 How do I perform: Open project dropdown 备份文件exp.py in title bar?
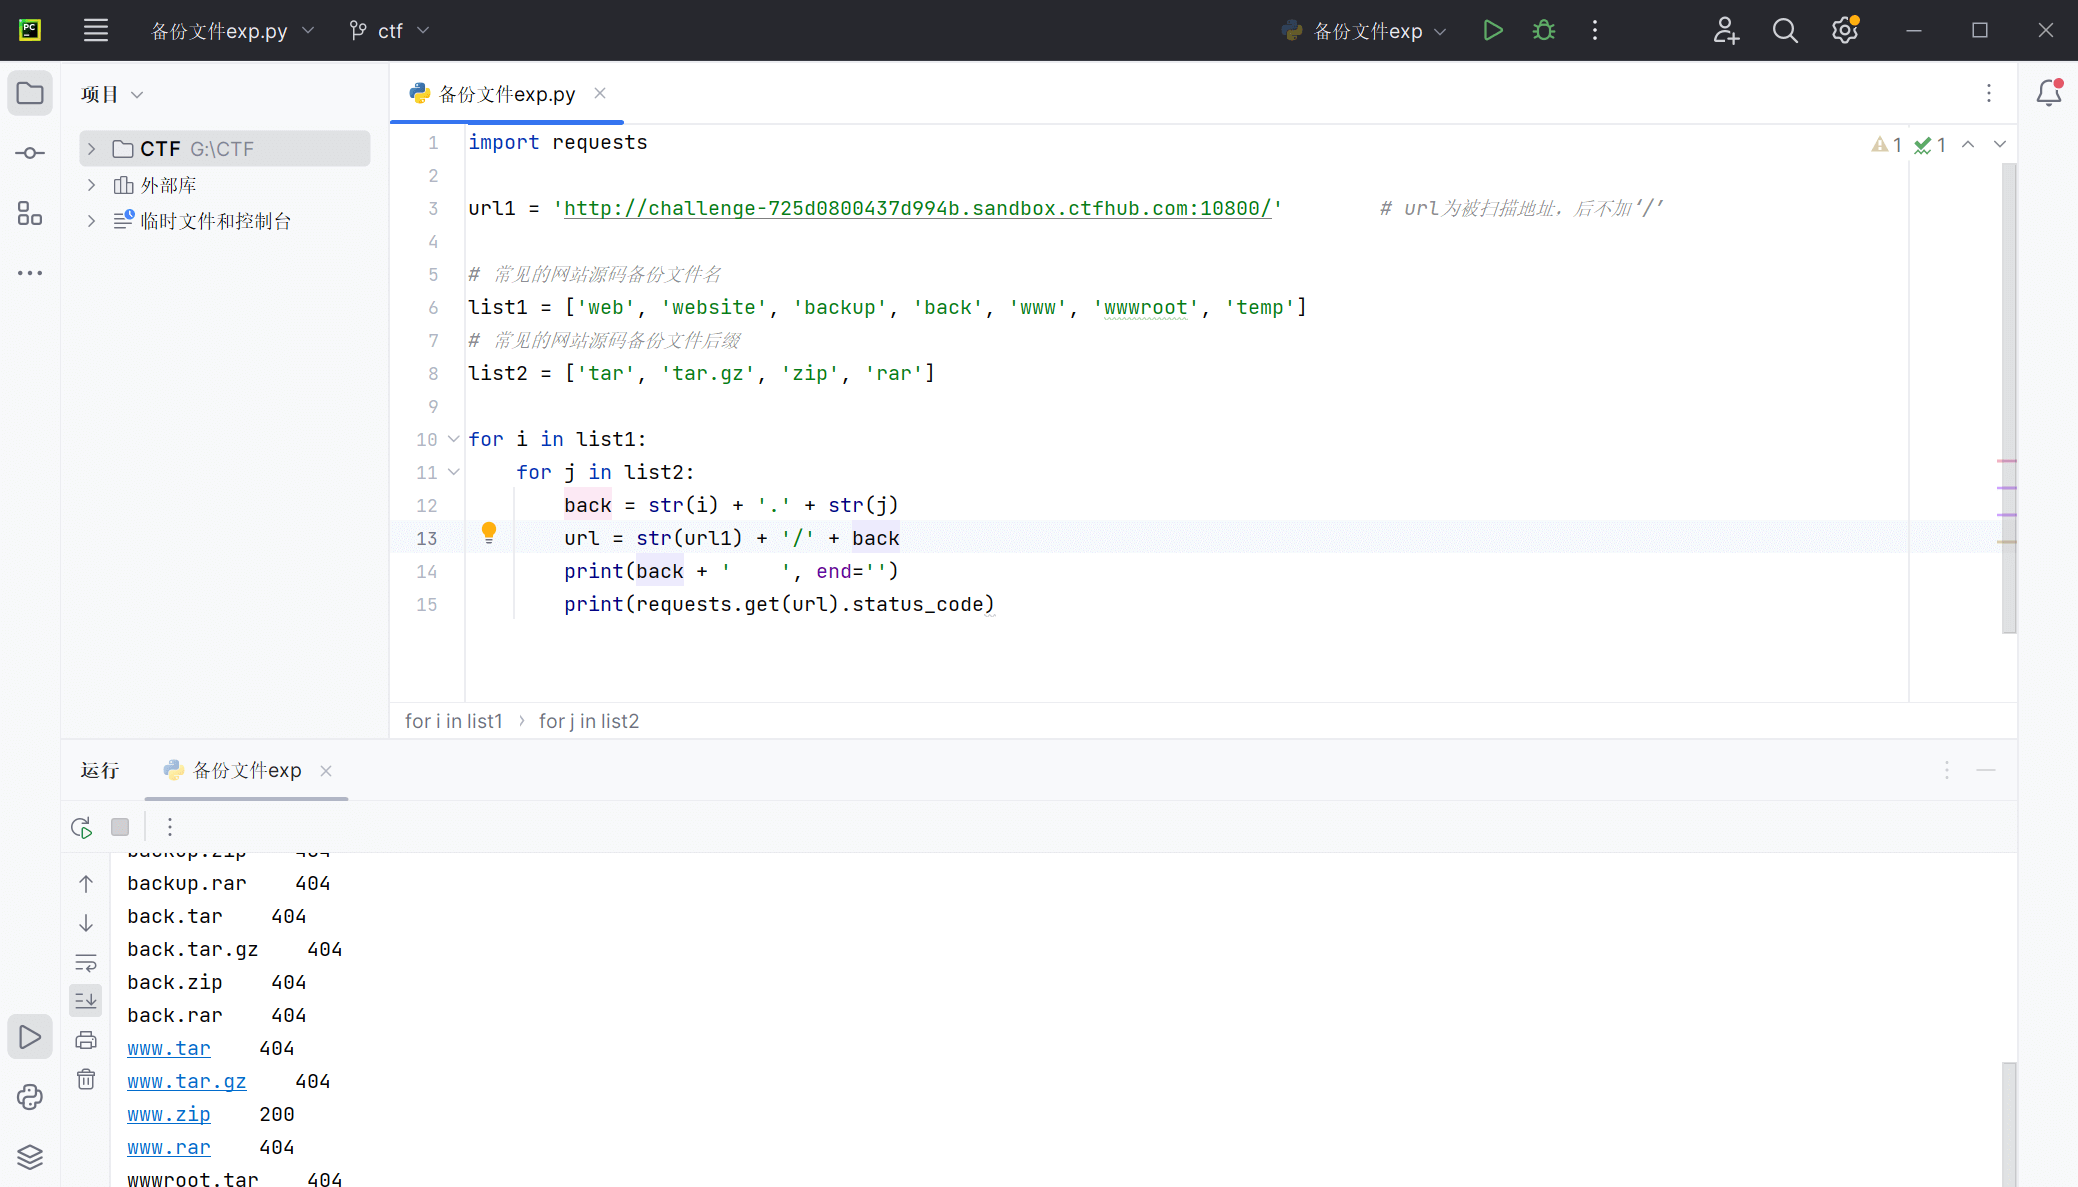[x=232, y=31]
